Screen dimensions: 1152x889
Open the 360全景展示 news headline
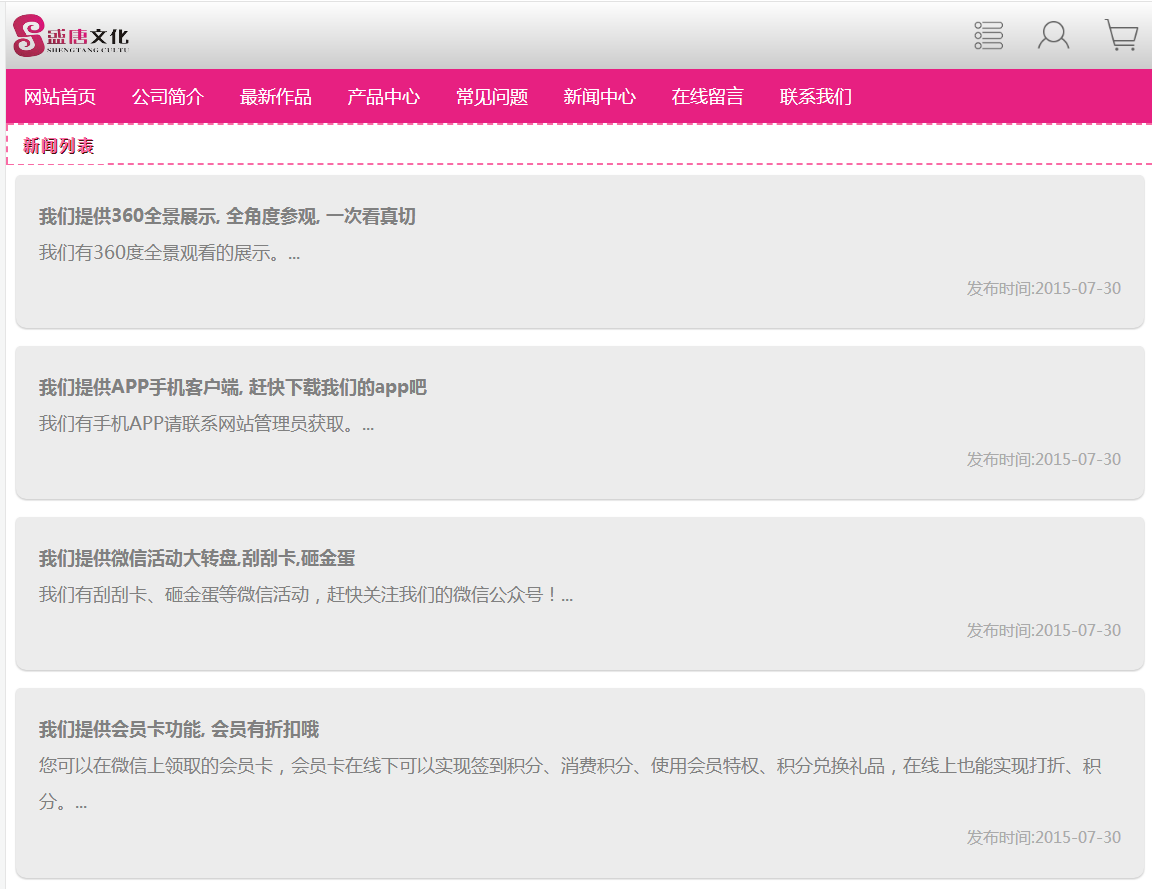[227, 217]
